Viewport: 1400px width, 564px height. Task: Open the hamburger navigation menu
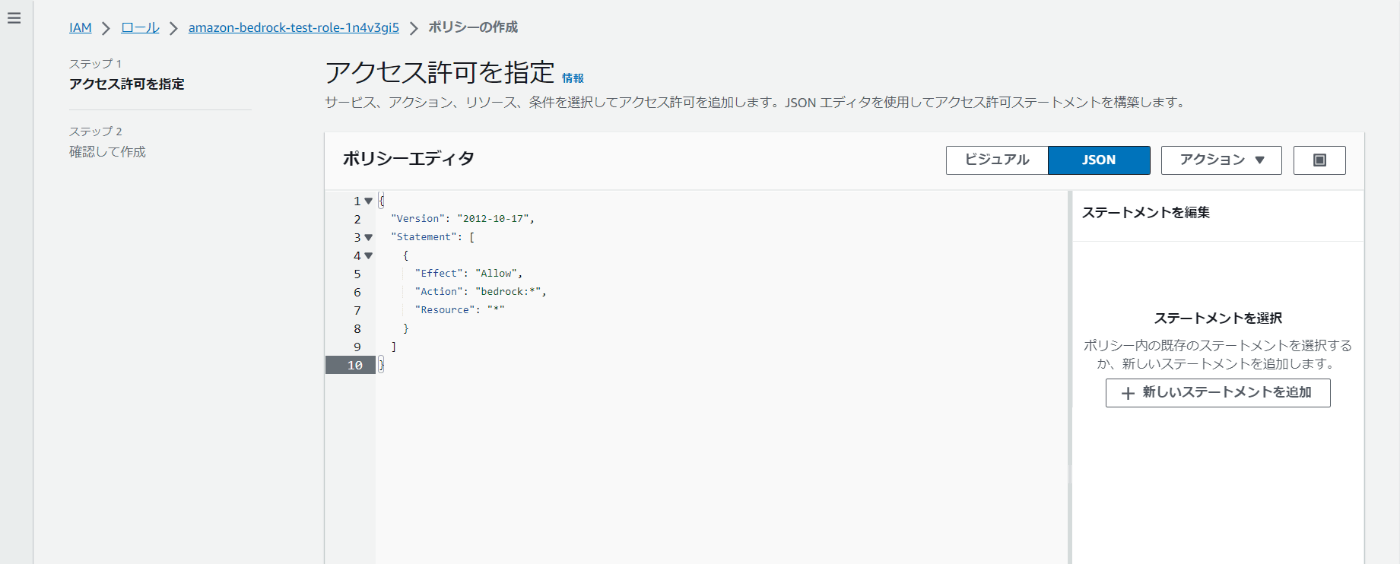coord(14,19)
